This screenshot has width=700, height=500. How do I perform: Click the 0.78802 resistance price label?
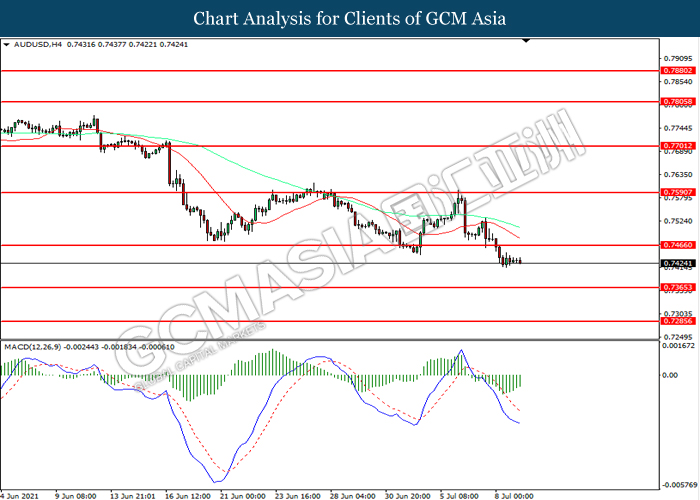(x=678, y=71)
